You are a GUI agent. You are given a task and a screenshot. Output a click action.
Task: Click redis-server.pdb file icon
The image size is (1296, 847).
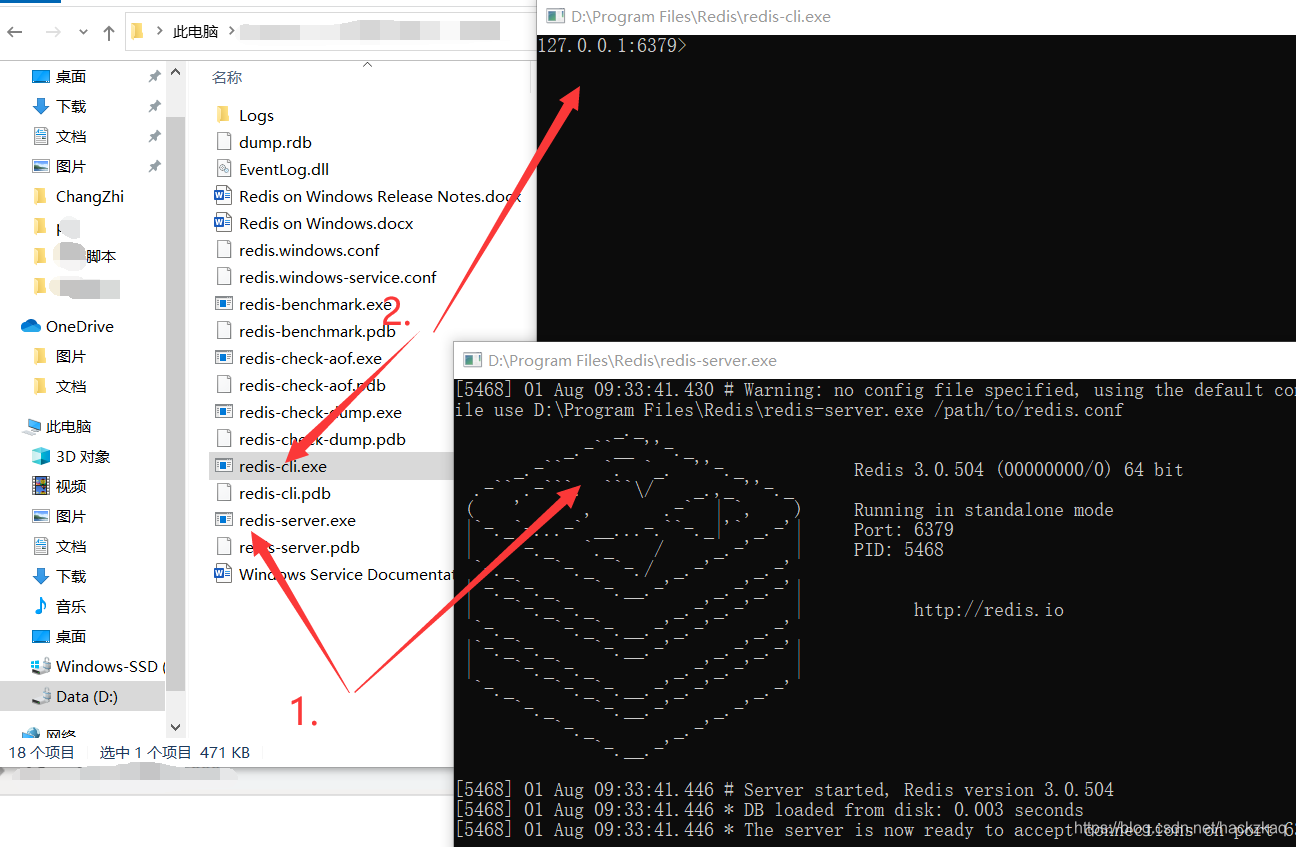[224, 547]
